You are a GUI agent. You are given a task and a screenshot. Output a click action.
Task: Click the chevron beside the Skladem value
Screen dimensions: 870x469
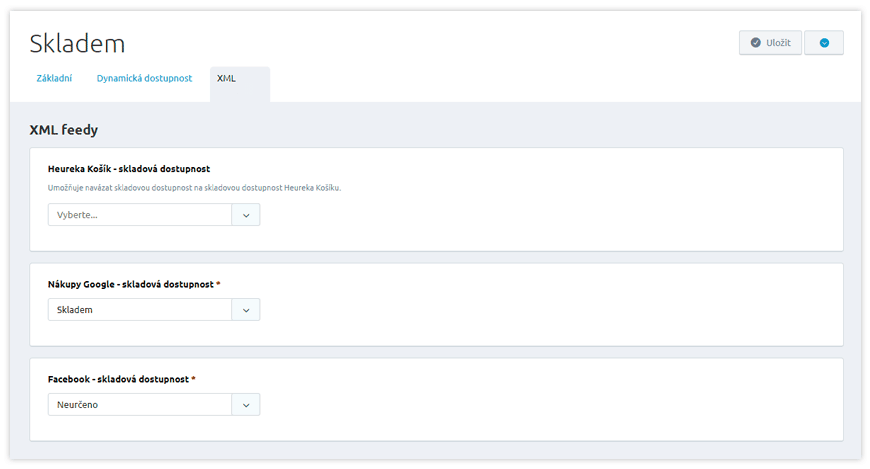pos(246,310)
